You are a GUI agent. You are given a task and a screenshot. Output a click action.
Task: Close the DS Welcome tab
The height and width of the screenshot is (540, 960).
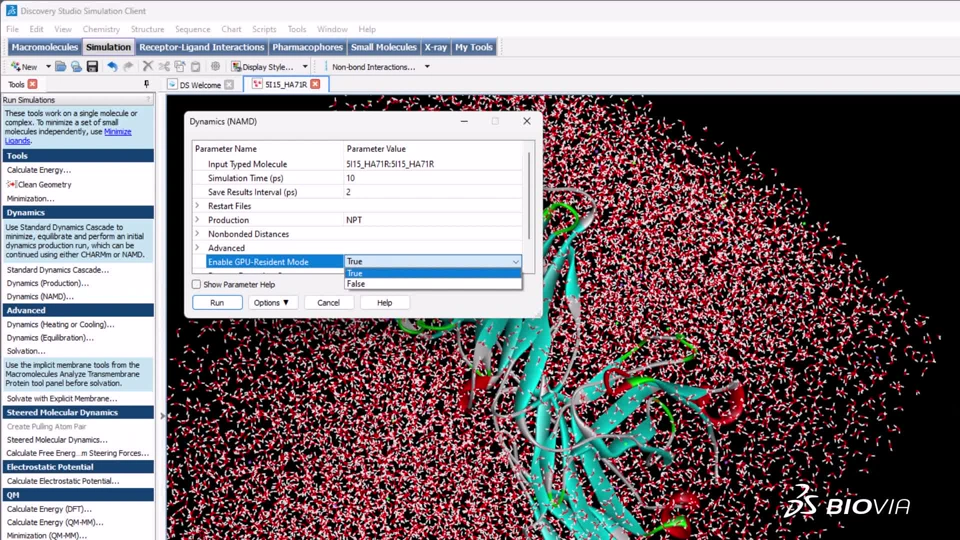click(x=229, y=84)
